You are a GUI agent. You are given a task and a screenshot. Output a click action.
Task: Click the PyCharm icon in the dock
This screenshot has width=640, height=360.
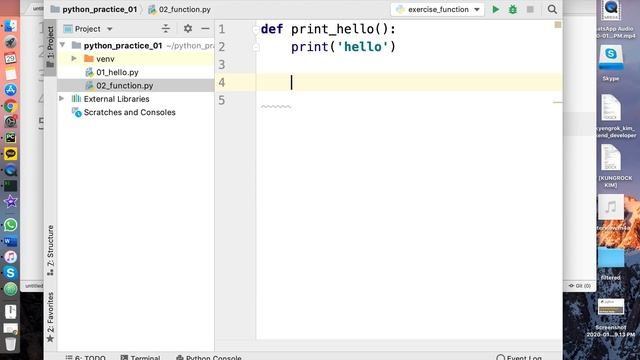[x=10, y=138]
